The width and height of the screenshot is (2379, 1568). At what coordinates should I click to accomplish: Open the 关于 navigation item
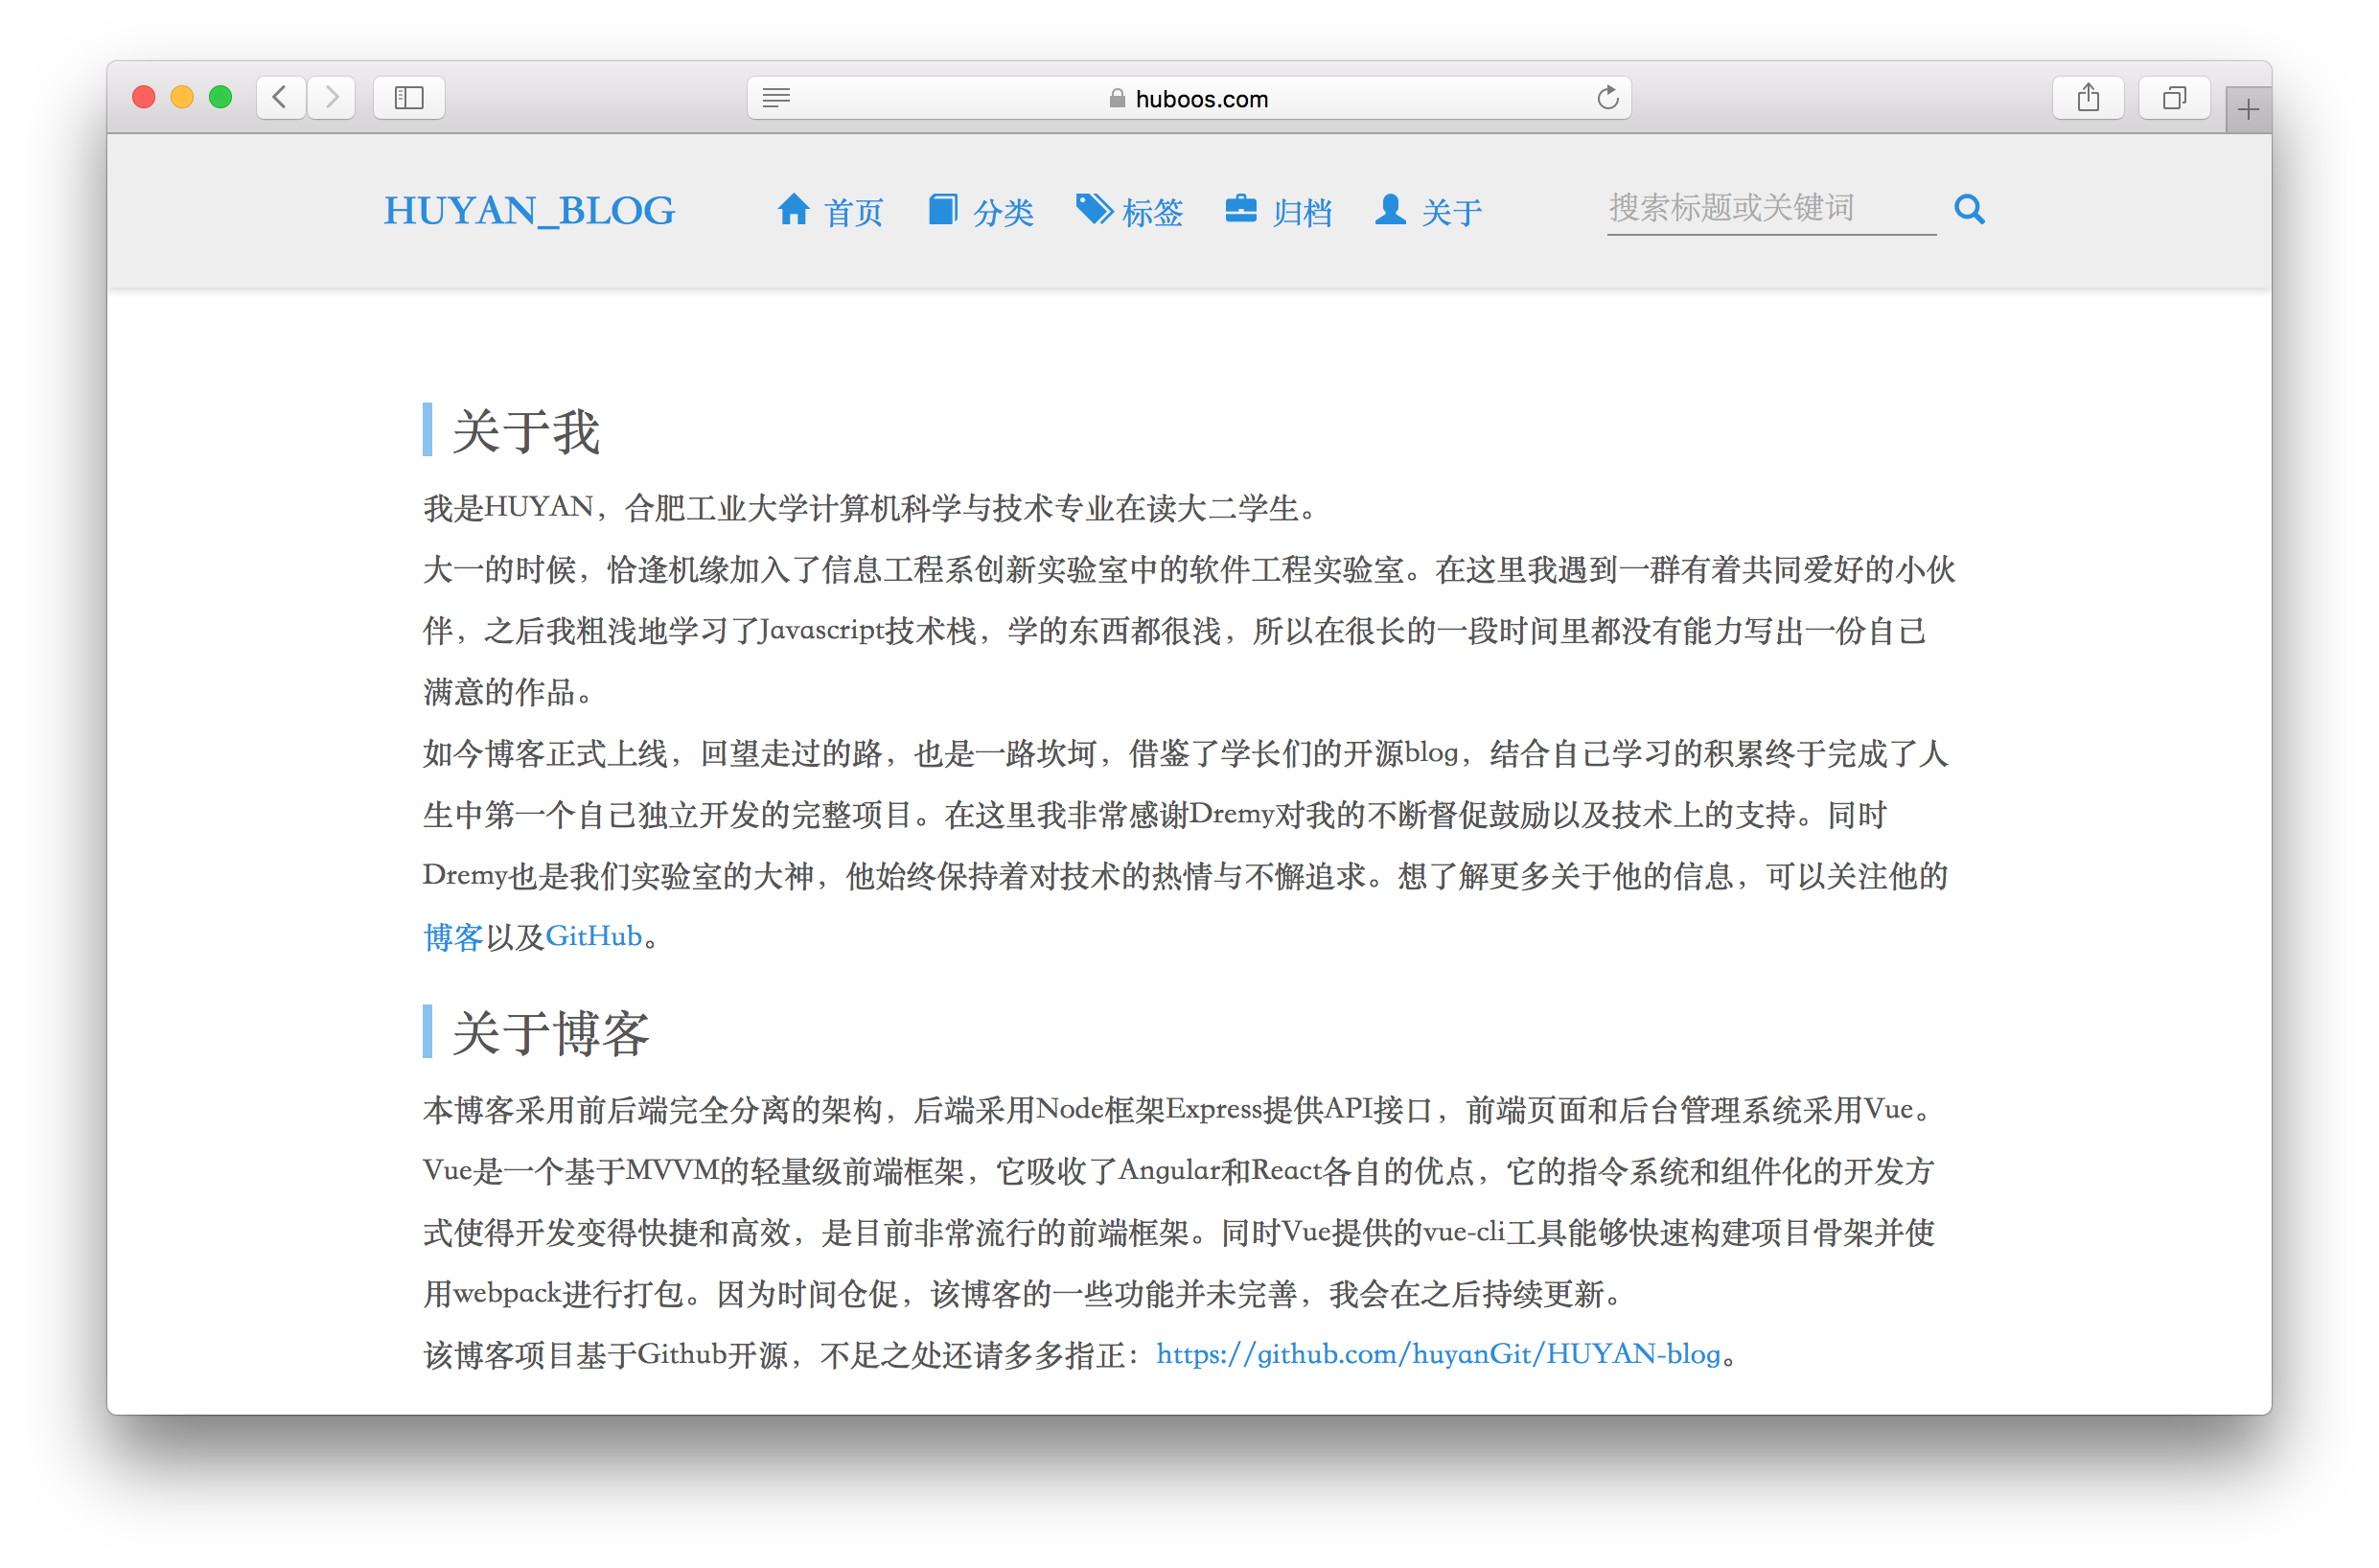(1428, 211)
